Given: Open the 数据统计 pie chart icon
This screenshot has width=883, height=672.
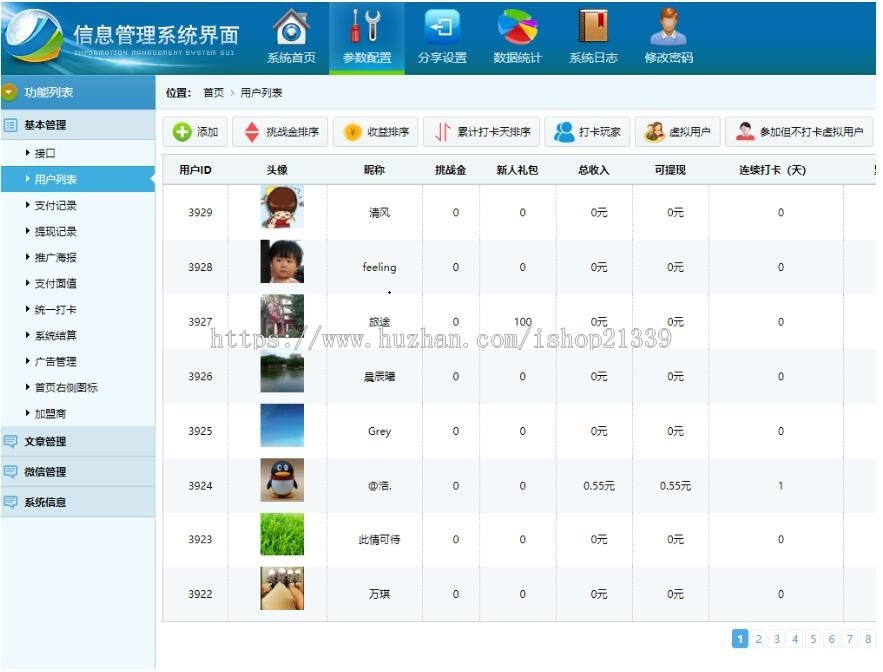Looking at the screenshot, I should (518, 26).
